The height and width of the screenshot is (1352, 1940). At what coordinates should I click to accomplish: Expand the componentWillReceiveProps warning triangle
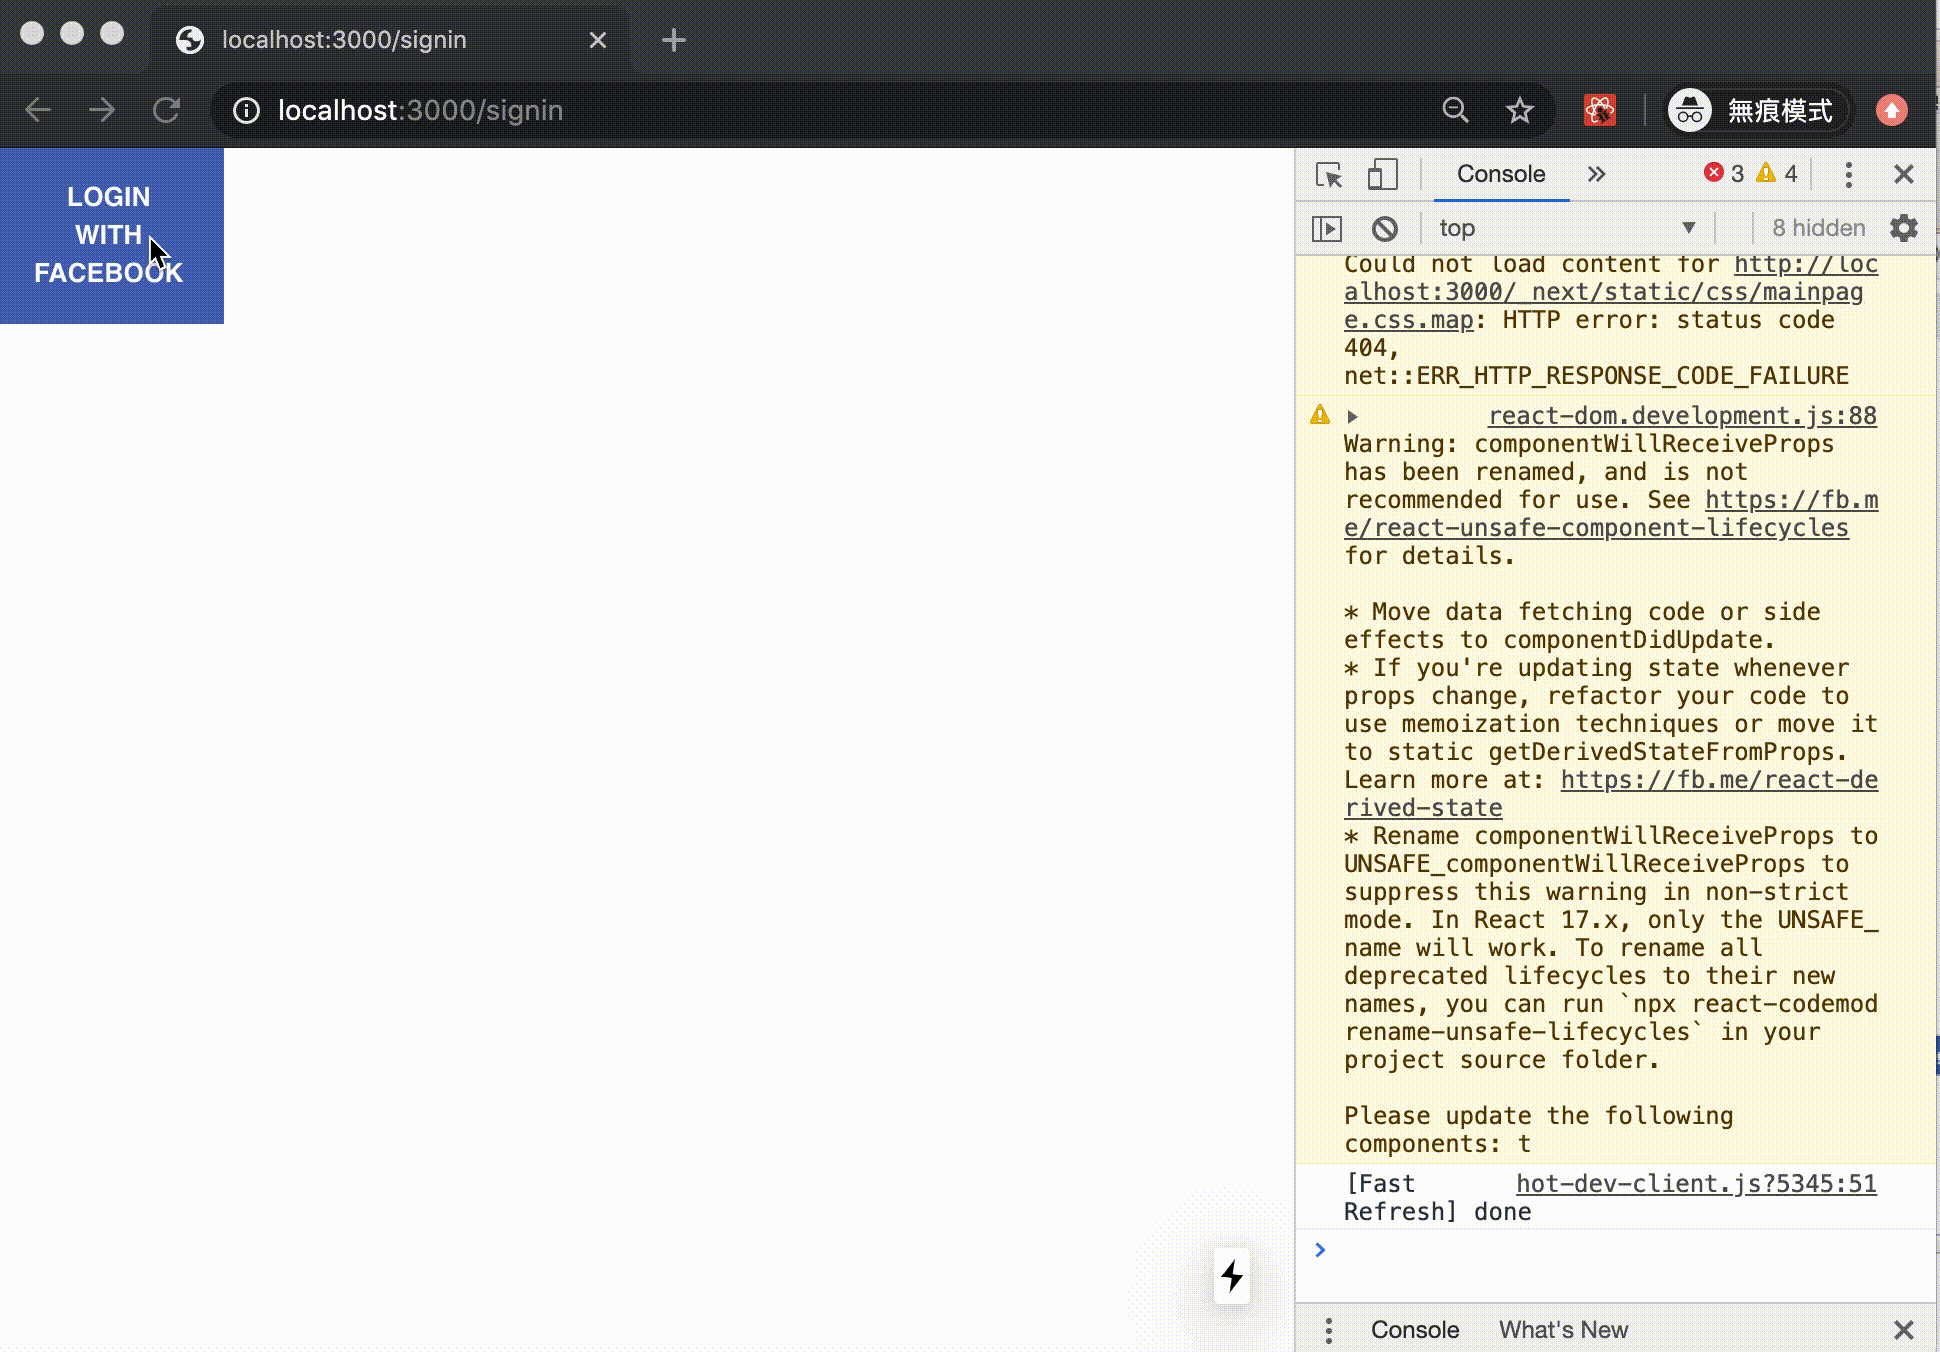coord(1352,416)
